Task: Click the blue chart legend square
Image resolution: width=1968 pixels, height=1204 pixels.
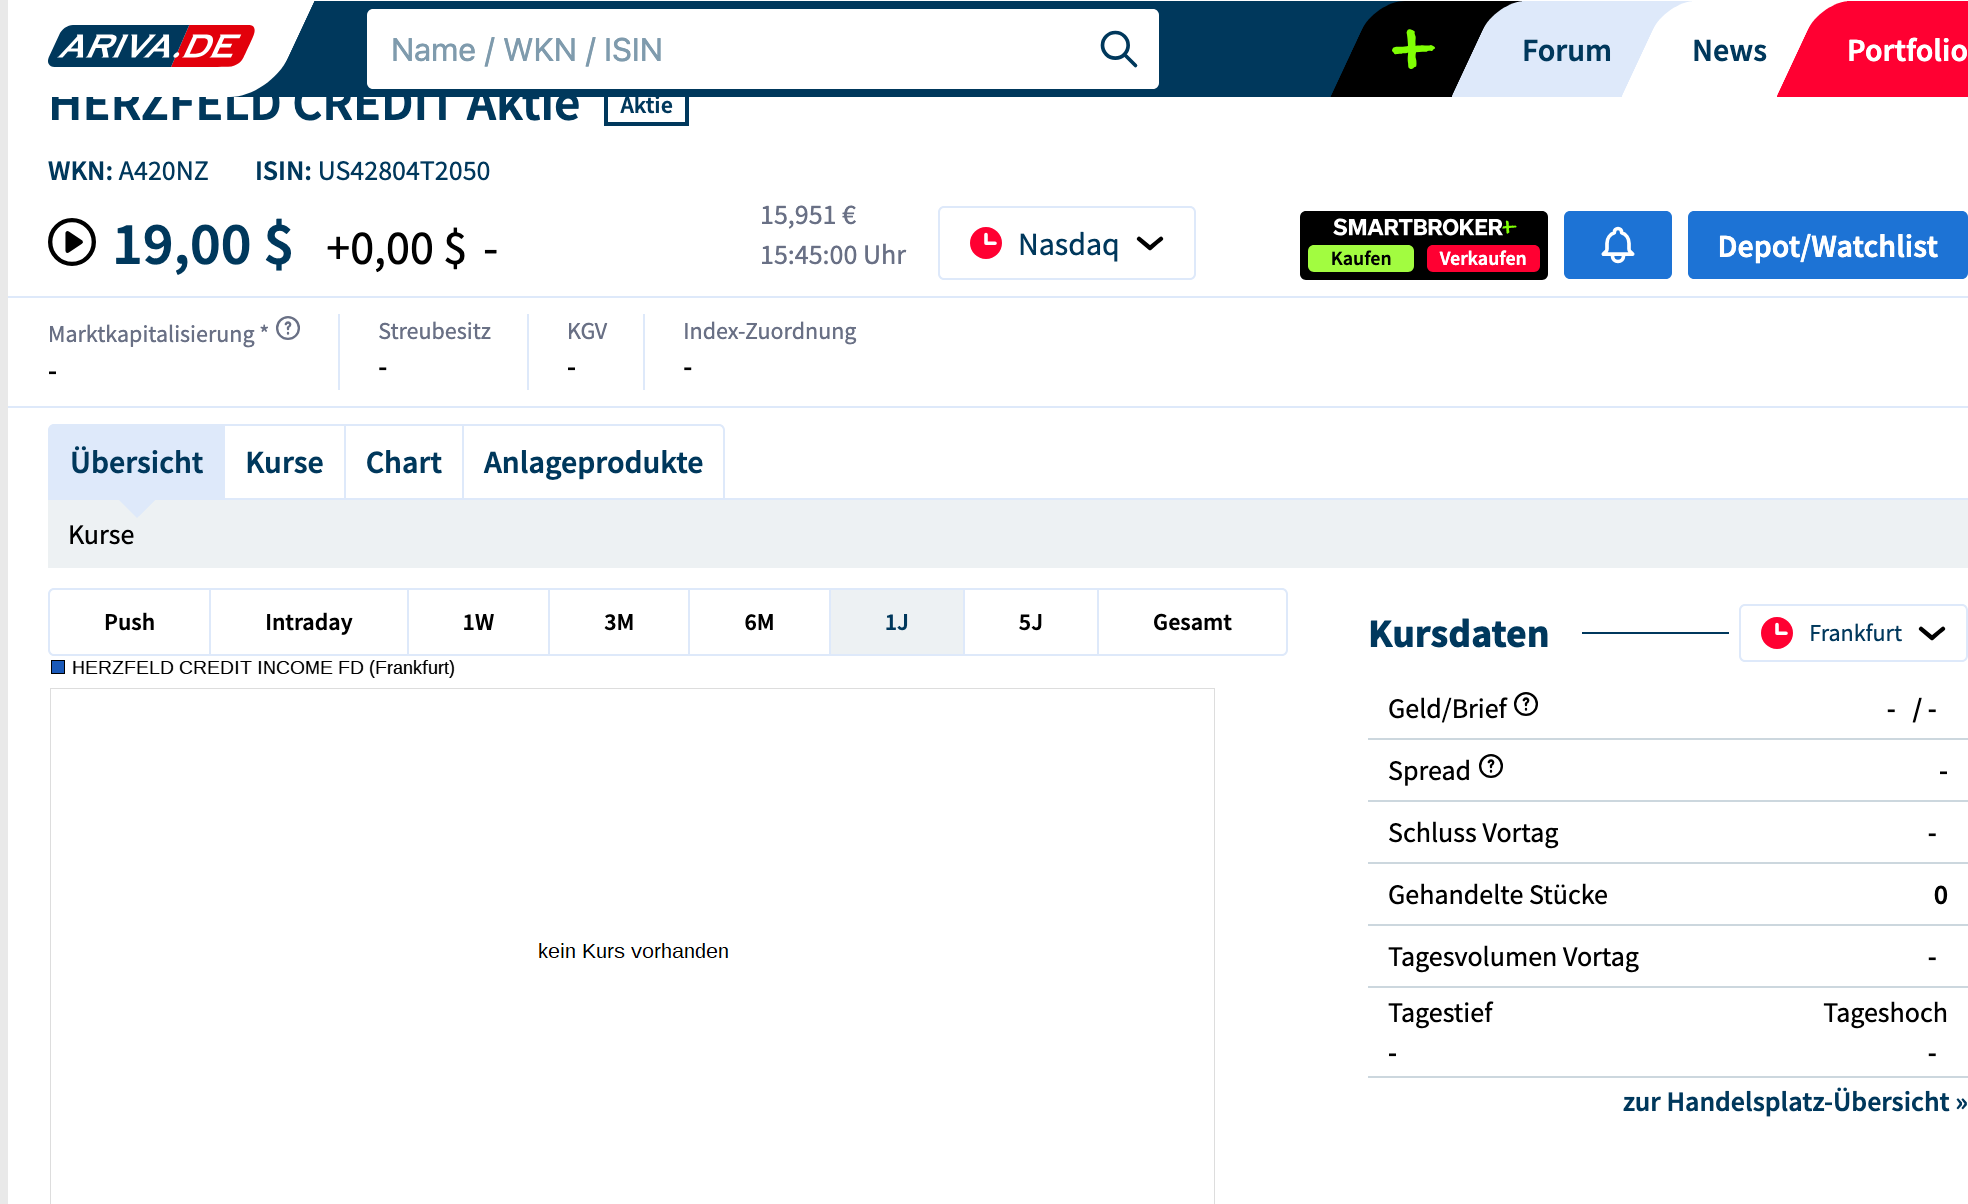Action: click(58, 667)
